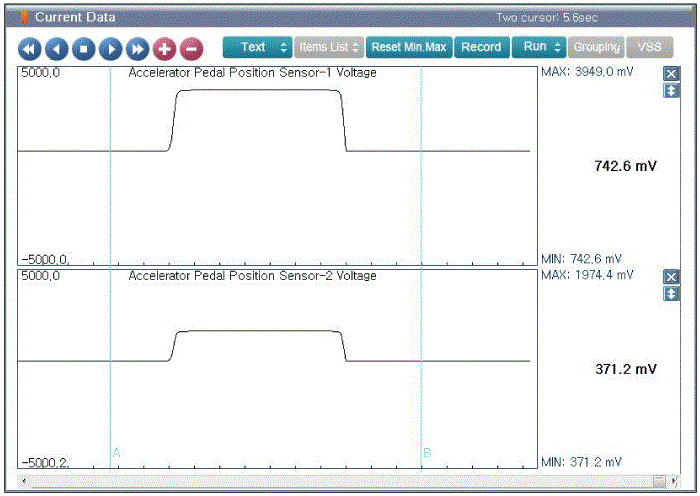This screenshot has width=700, height=496.
Task: Close the Sensor-1 Voltage graph
Action: coord(671,74)
